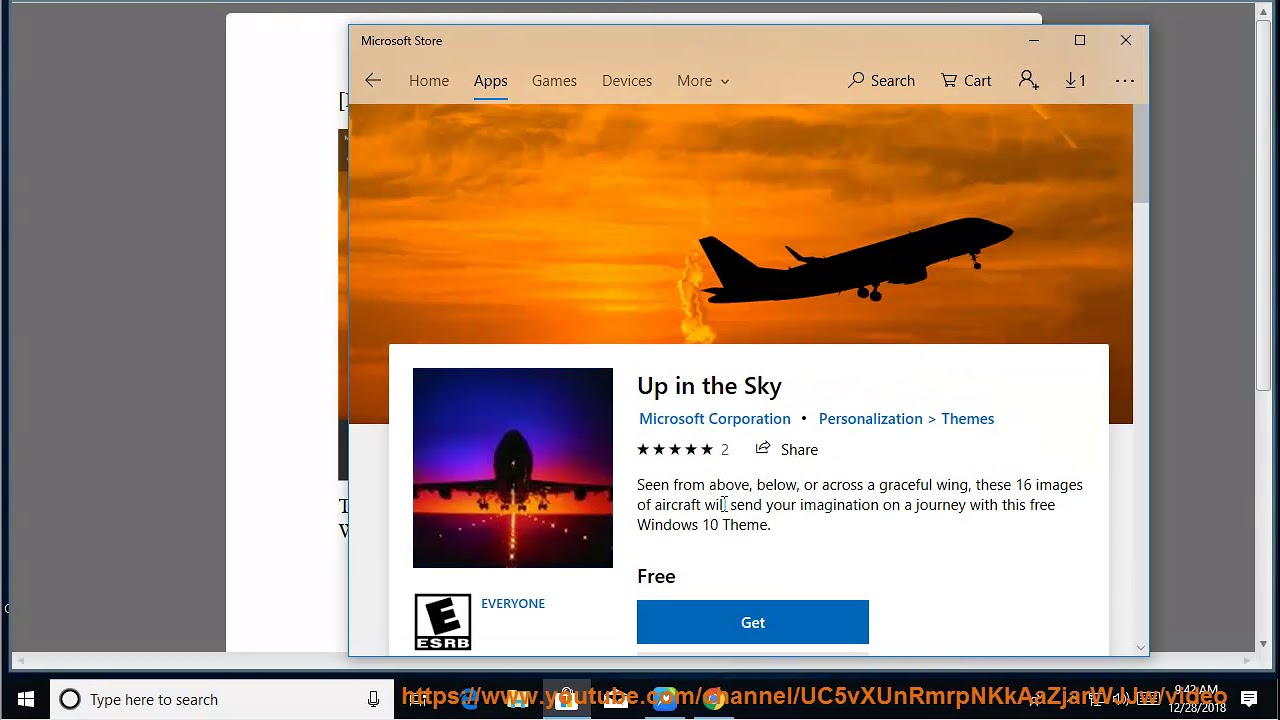Open downloads and updates indicator
The image size is (1280, 720).
[1075, 81]
